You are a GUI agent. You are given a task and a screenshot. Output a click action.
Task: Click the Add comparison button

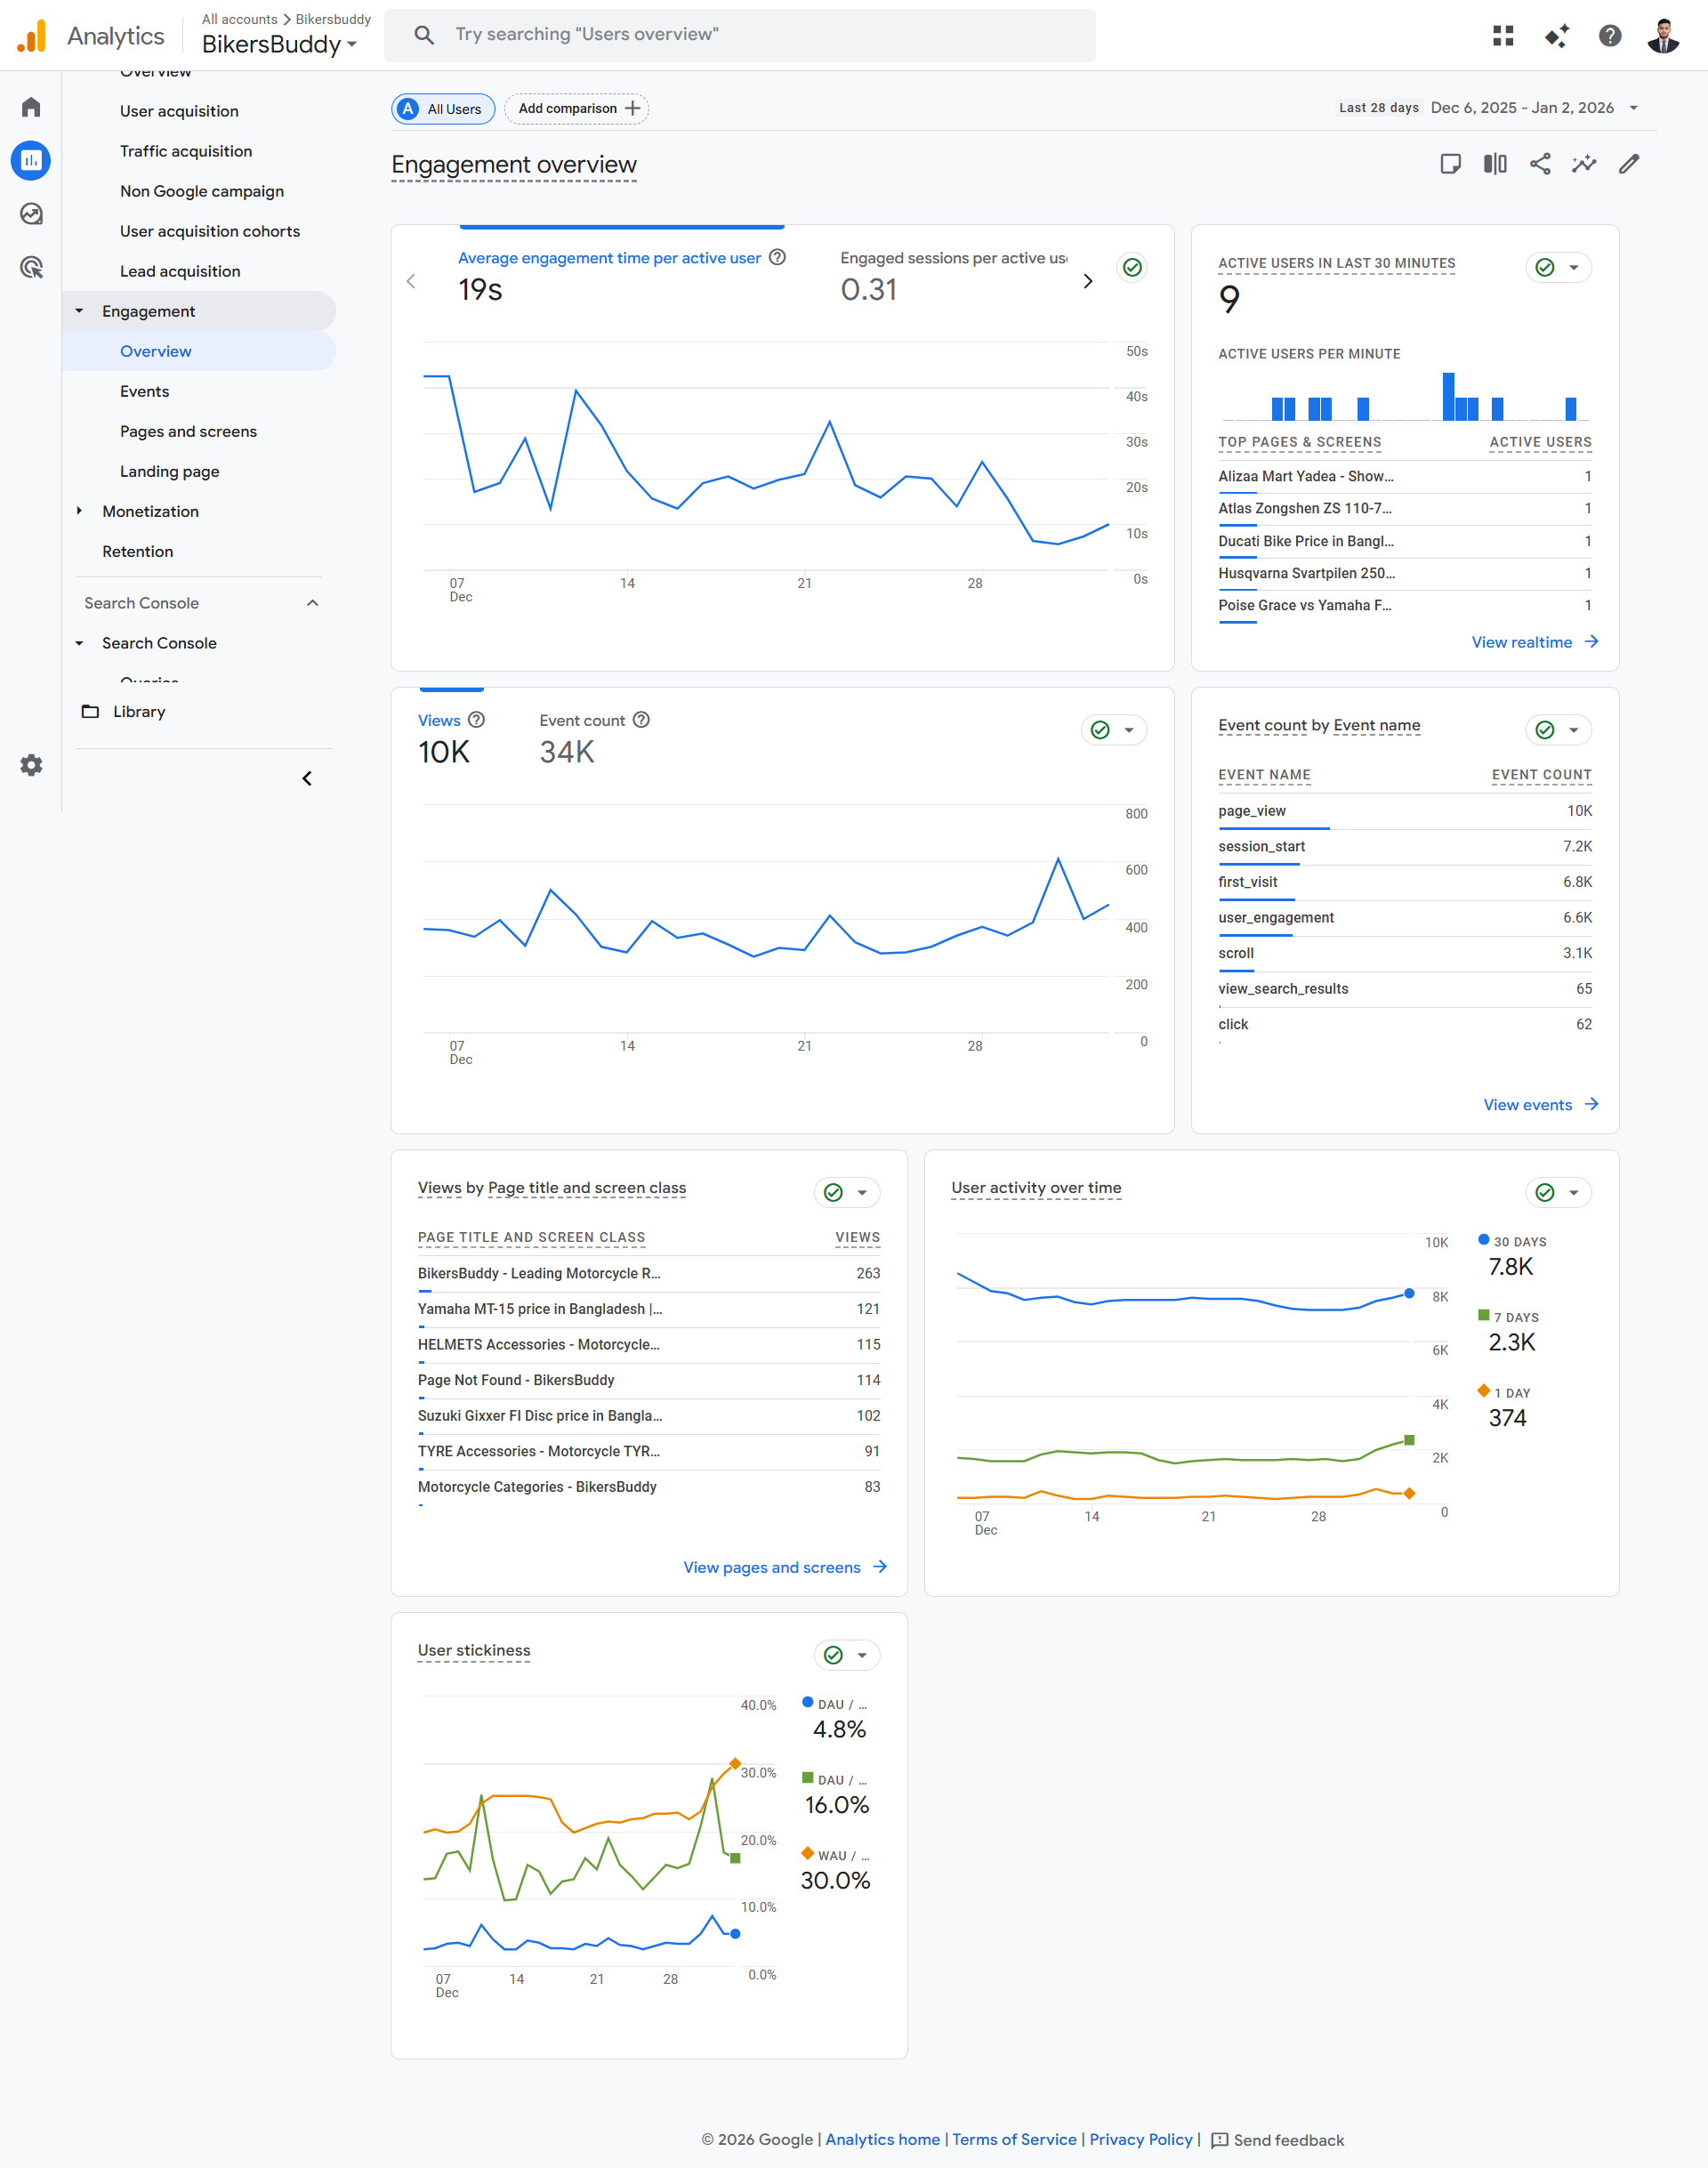(577, 108)
